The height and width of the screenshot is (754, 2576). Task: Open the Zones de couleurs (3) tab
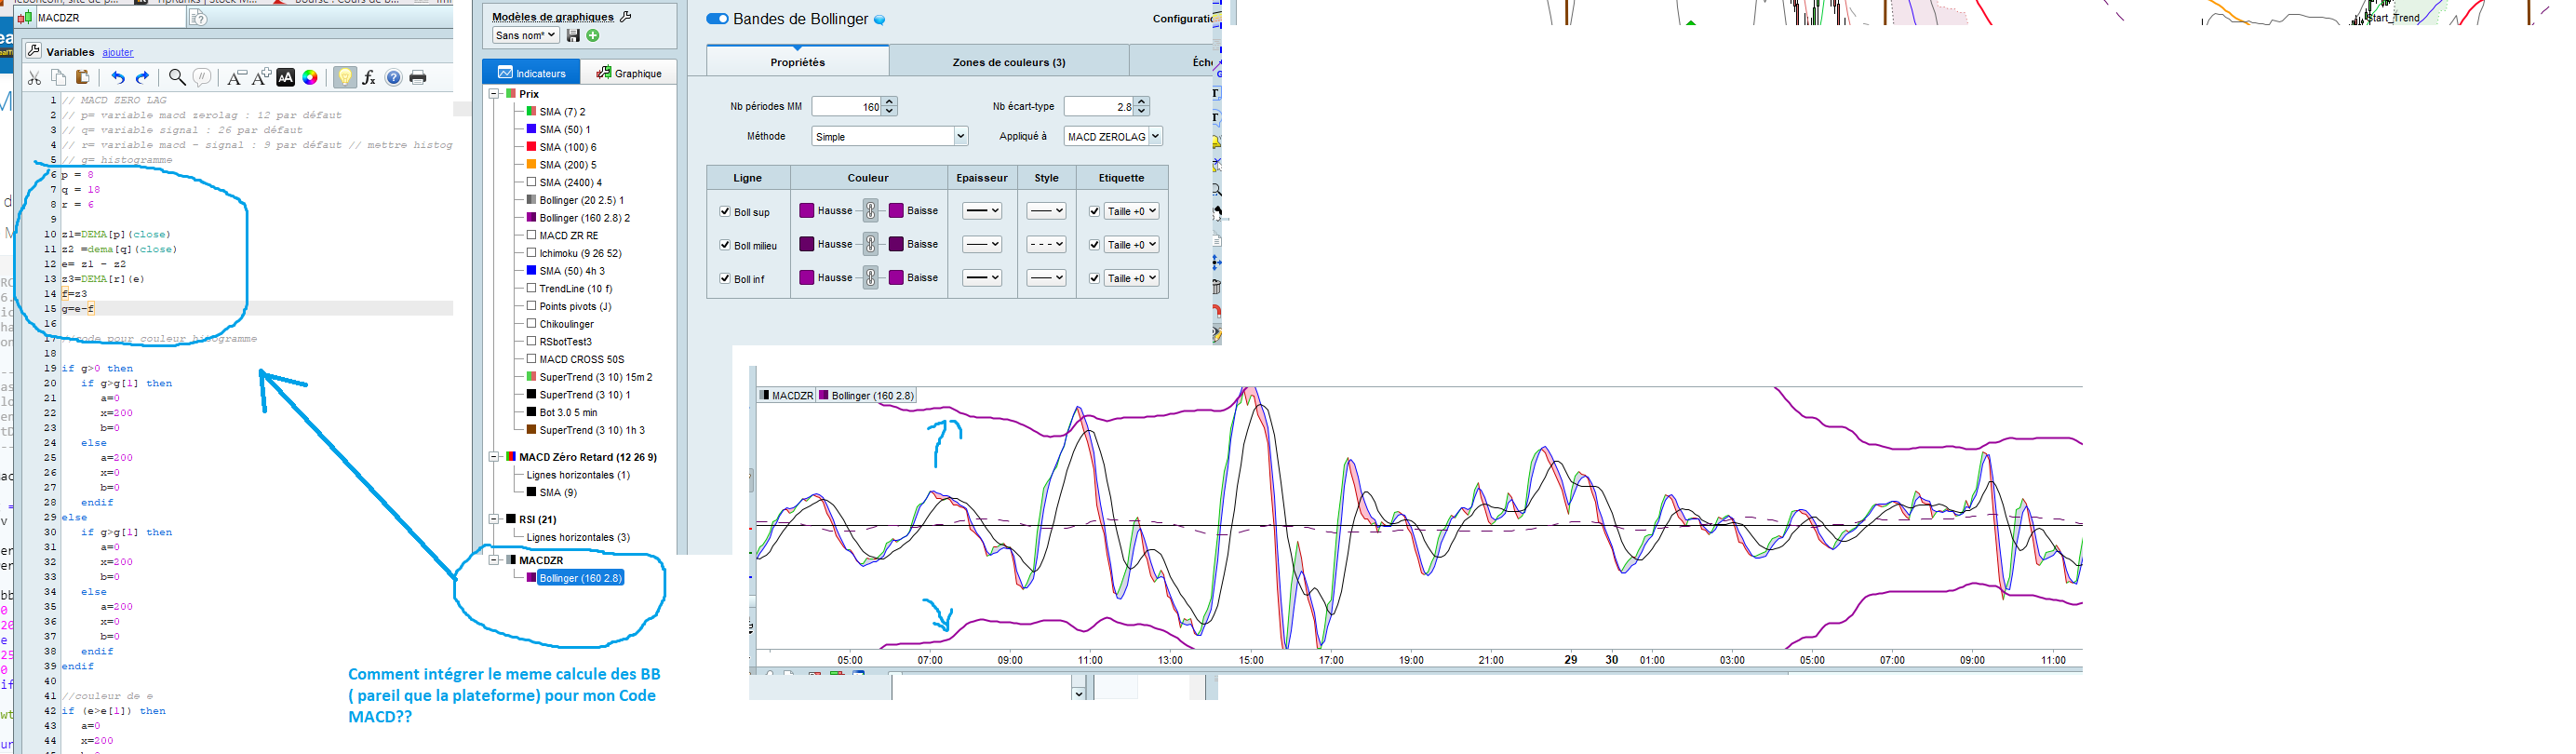(x=1008, y=61)
